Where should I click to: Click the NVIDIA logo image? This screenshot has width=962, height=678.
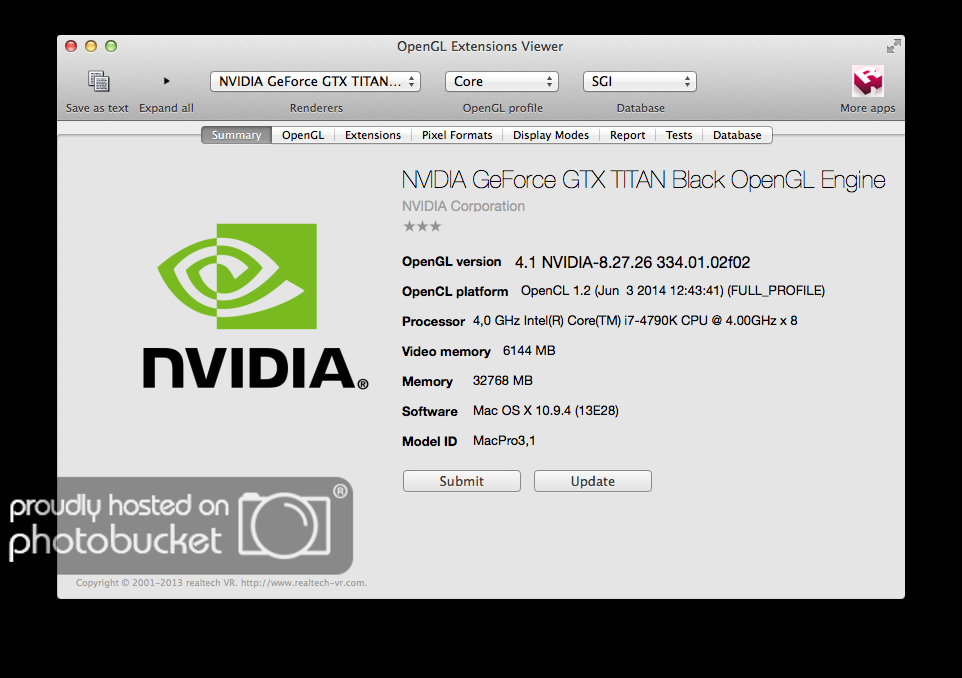coord(255,306)
